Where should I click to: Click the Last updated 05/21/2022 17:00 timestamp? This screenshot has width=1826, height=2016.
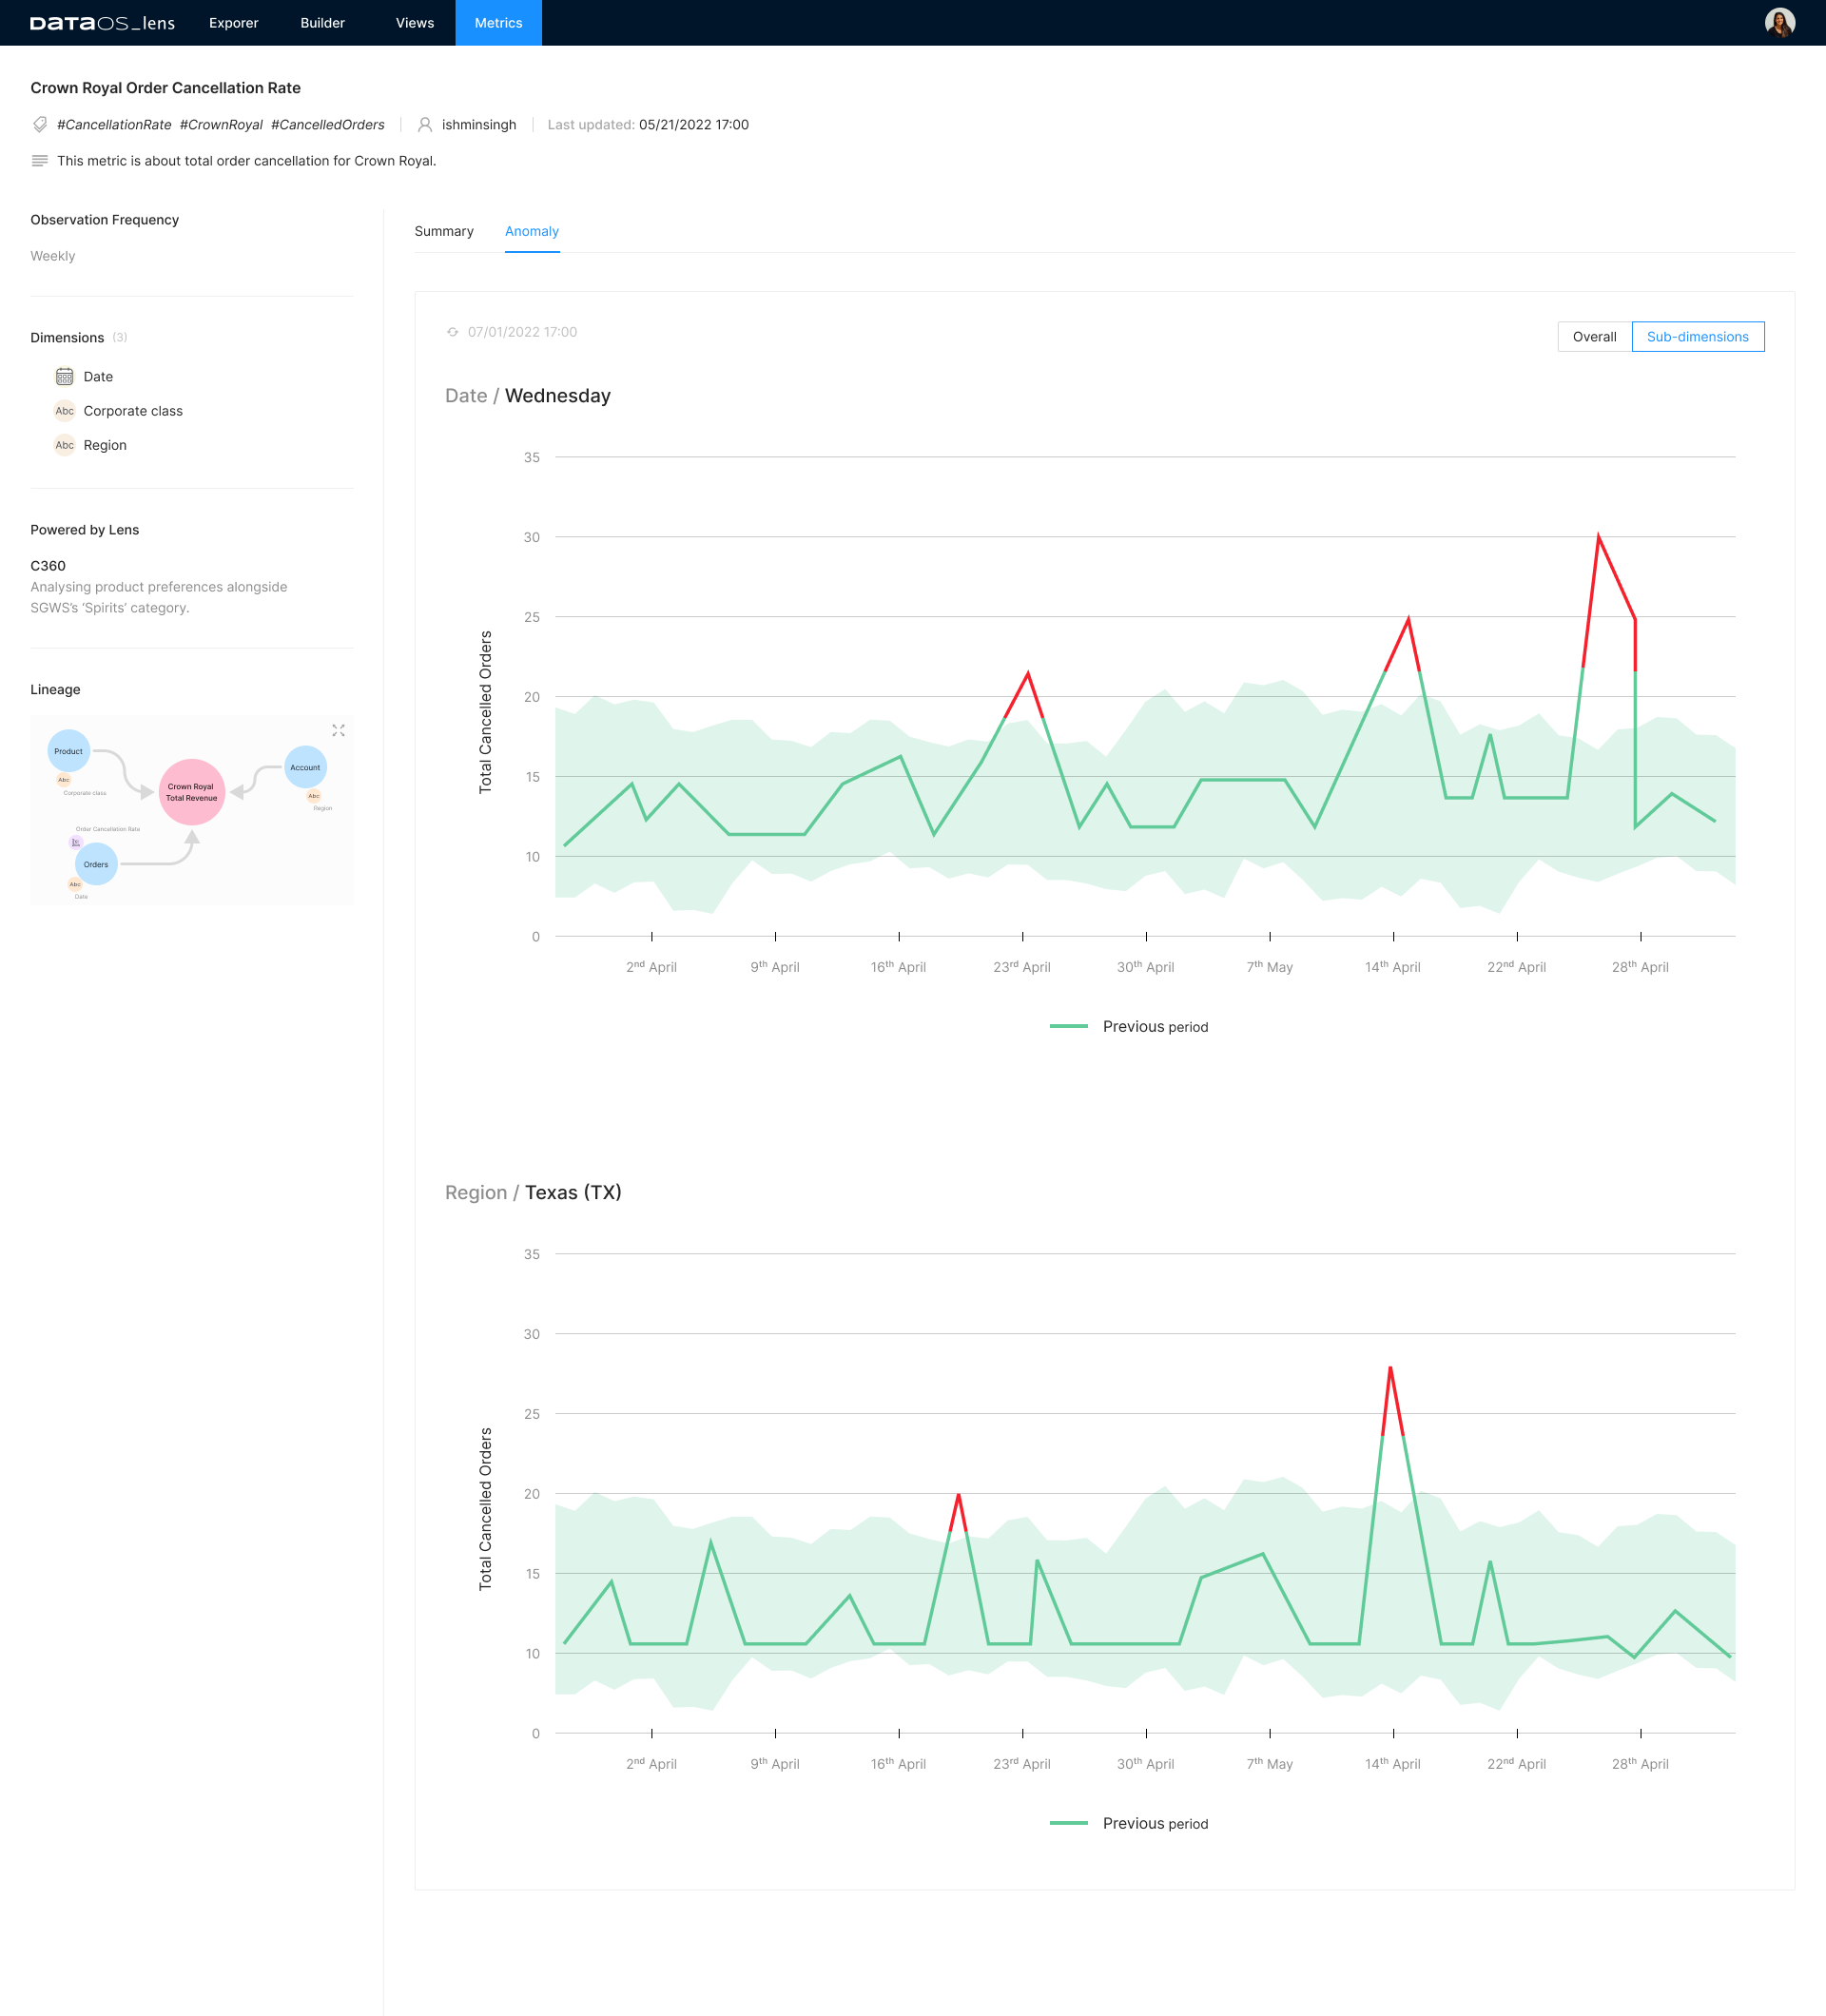point(648,125)
